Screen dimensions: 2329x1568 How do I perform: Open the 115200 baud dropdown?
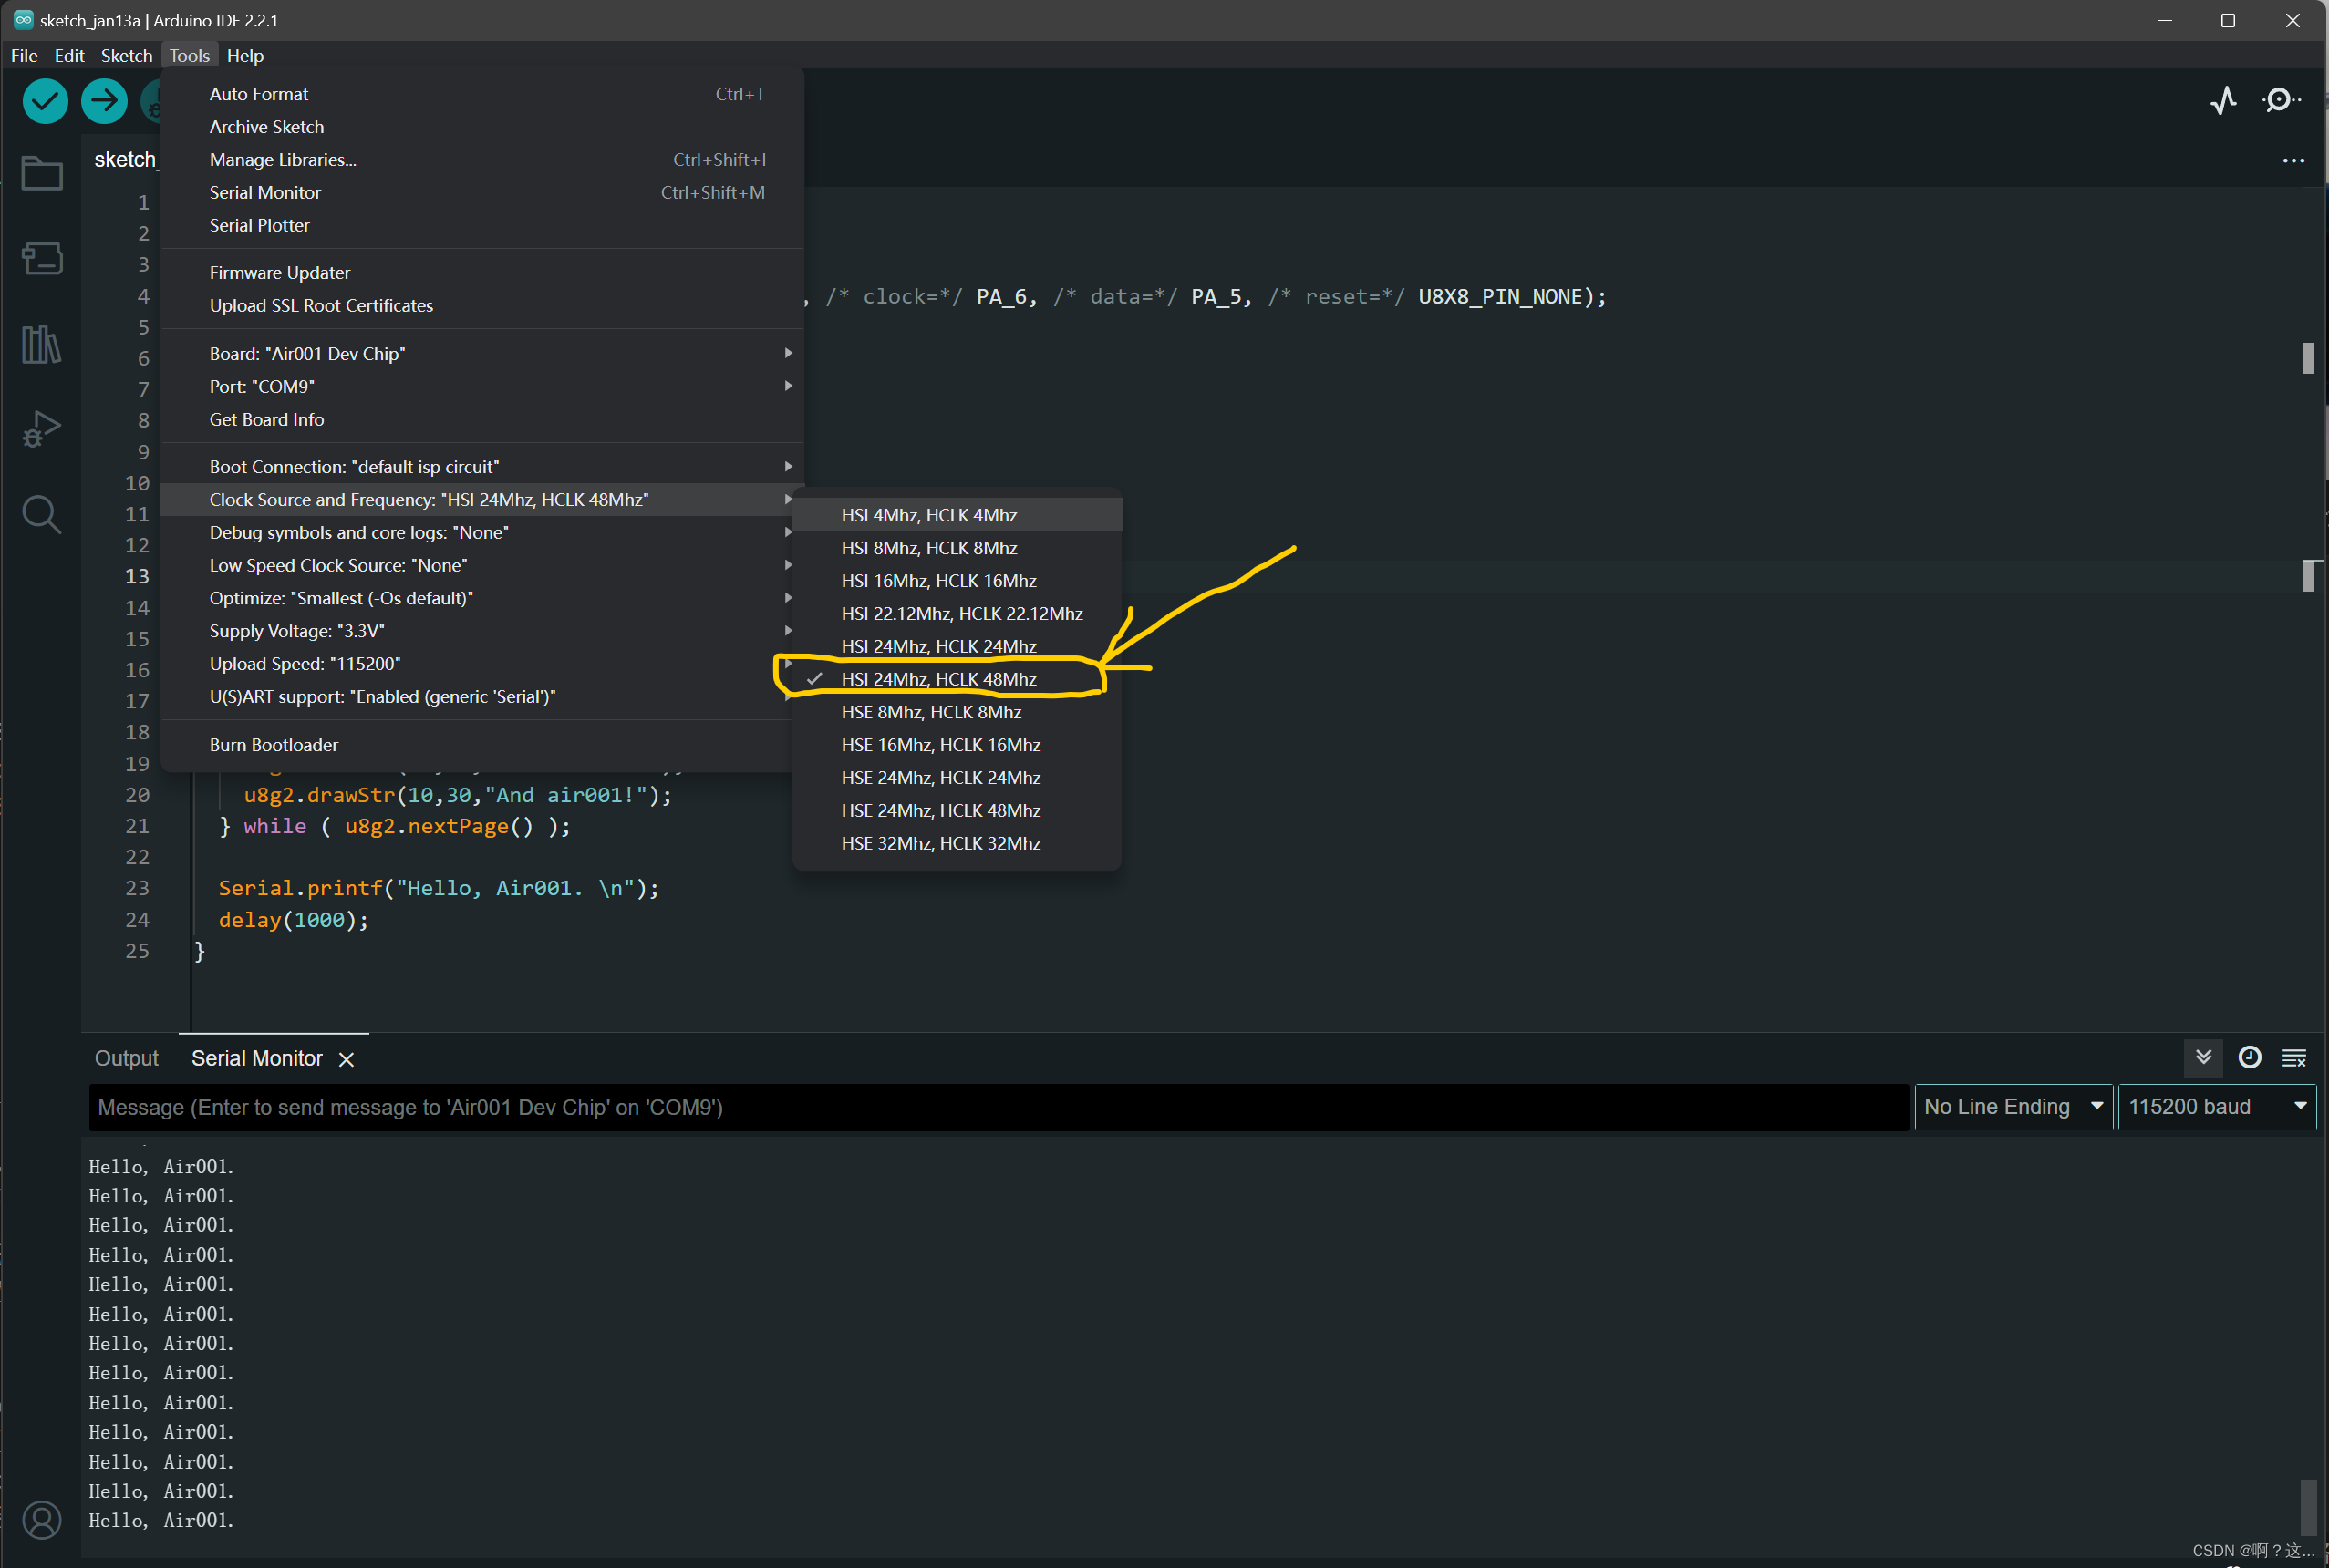pos(2216,1107)
